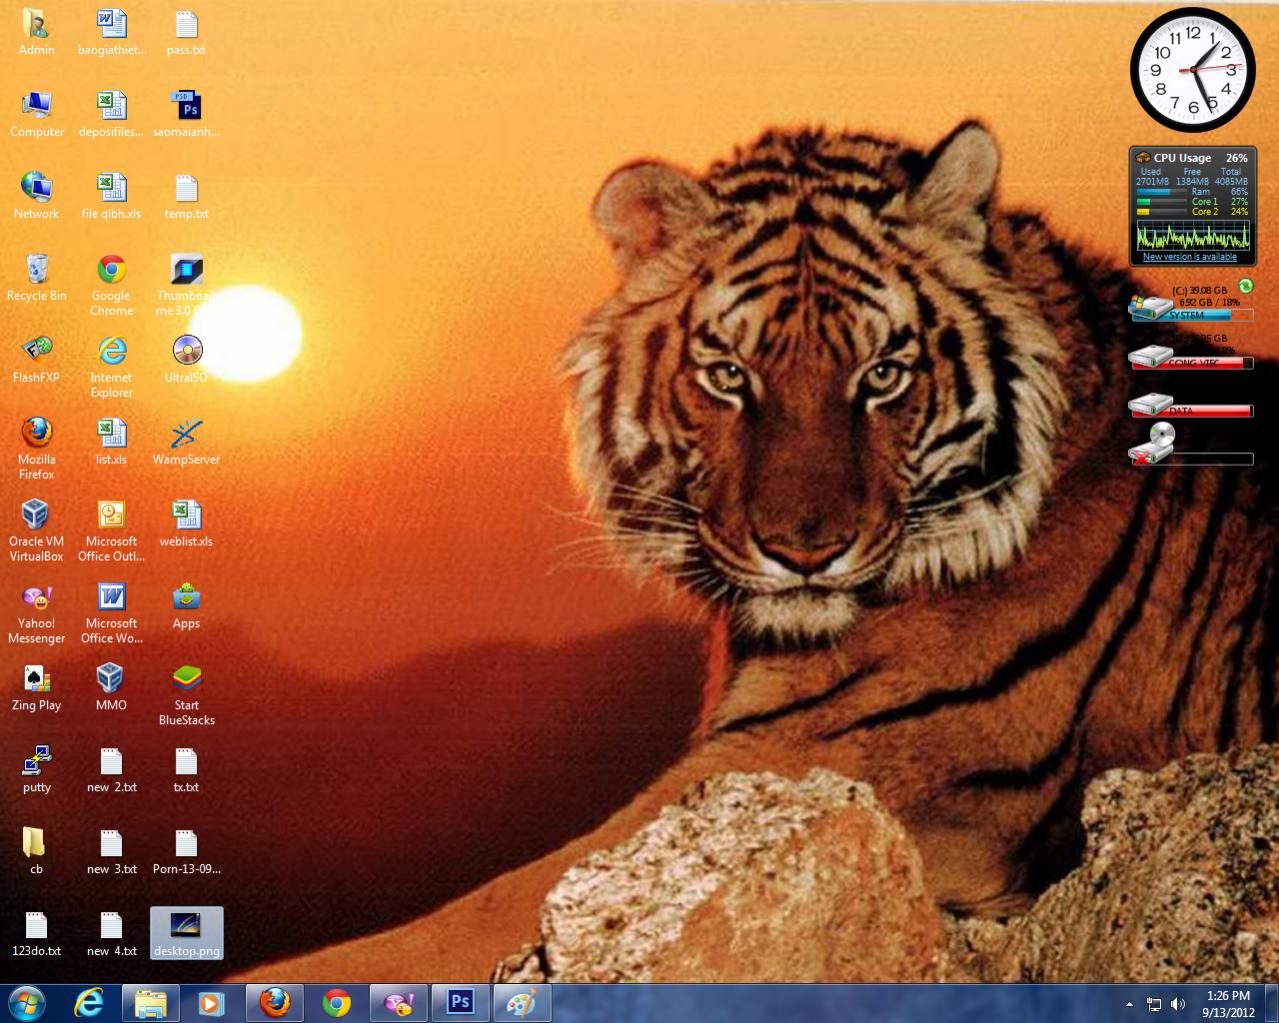The image size is (1279, 1023).
Task: Switch to Windows Explorer on the taskbar
Action: tap(150, 1002)
